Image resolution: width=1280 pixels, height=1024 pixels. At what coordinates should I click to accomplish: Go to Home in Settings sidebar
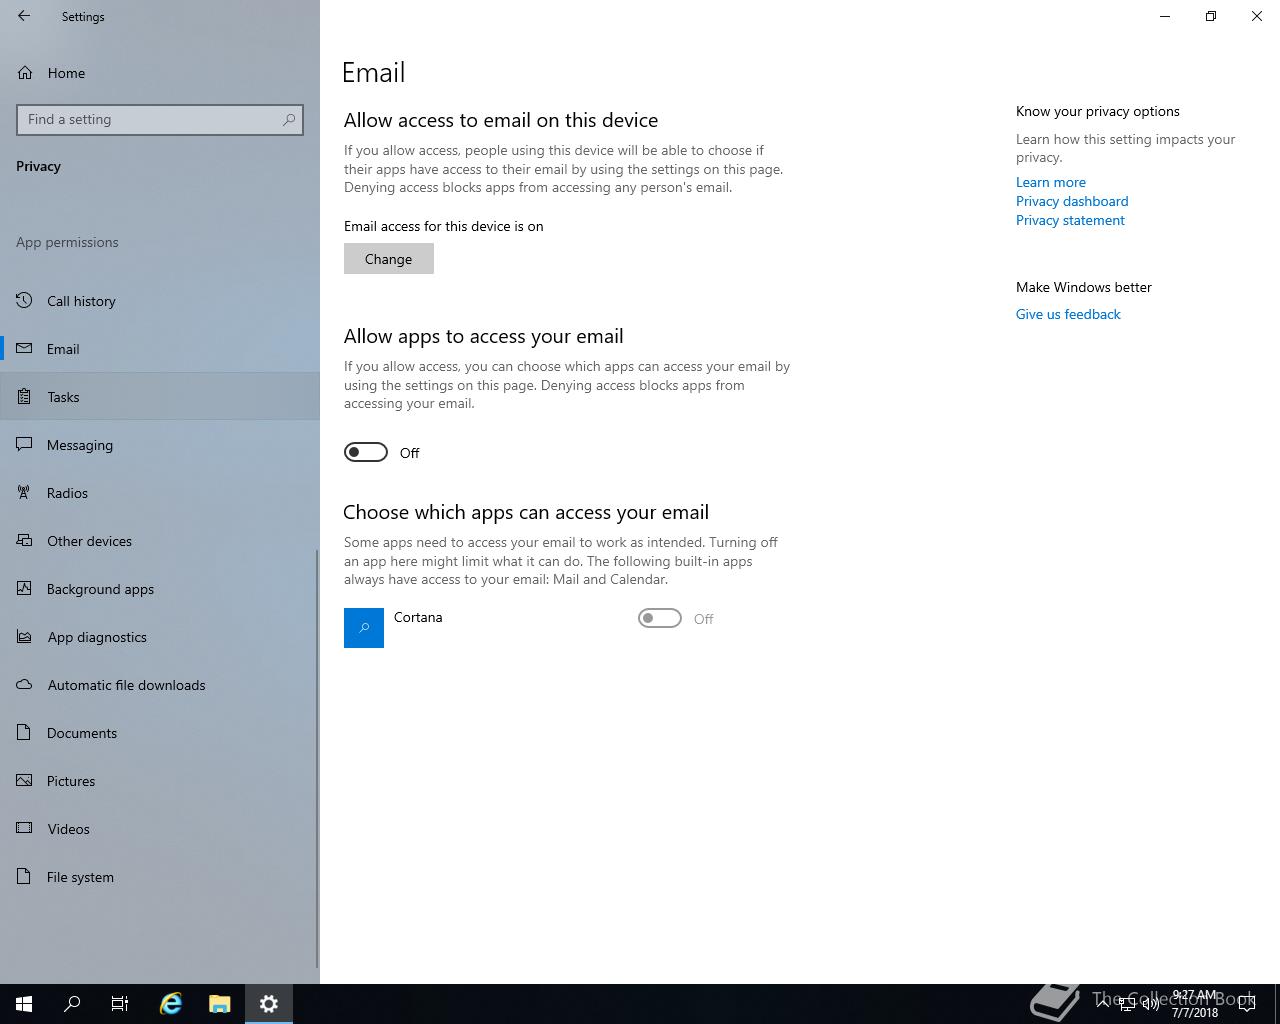160,73
